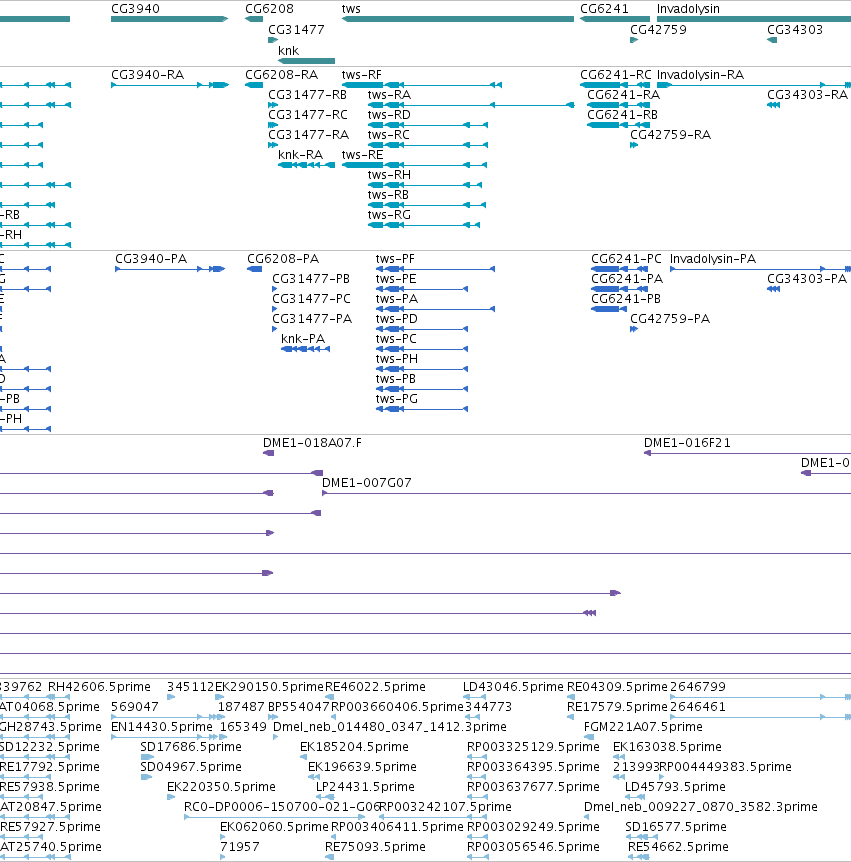Select protein label CG6241-PC
Image resolution: width=851 pixels, height=862 pixels.
click(x=626, y=259)
